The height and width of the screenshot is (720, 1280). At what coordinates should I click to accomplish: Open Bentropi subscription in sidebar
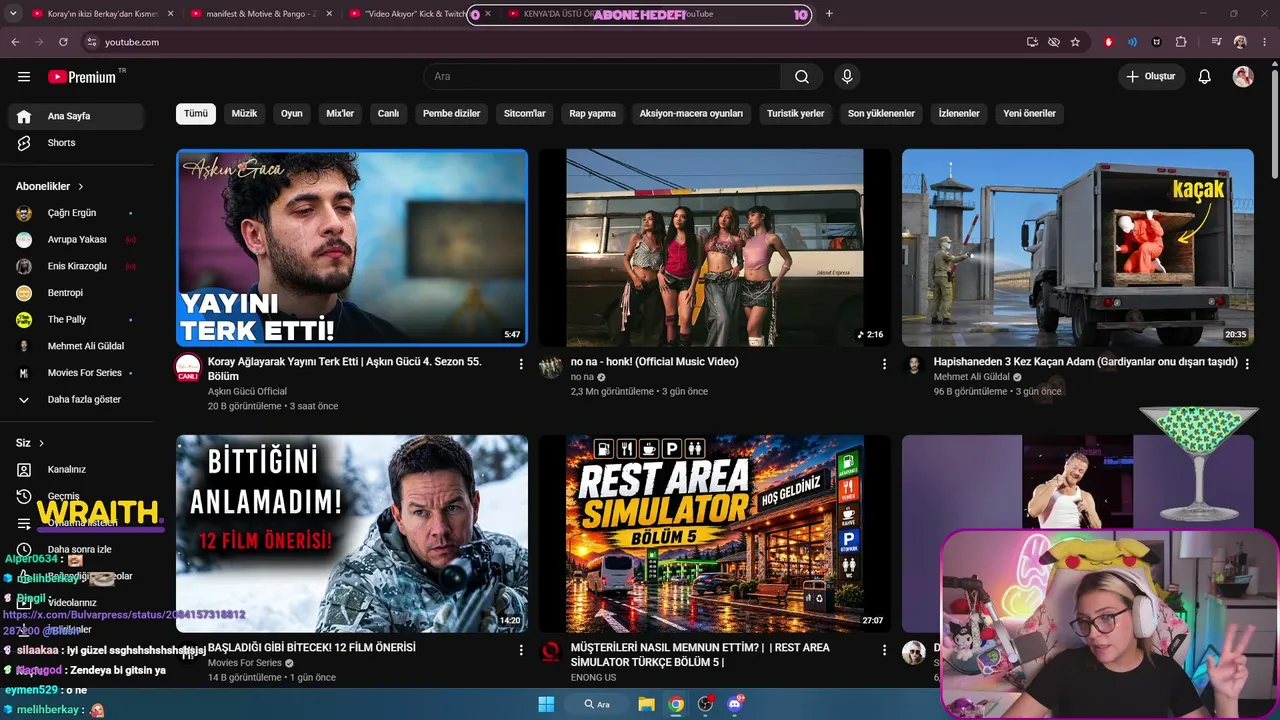(x=77, y=293)
